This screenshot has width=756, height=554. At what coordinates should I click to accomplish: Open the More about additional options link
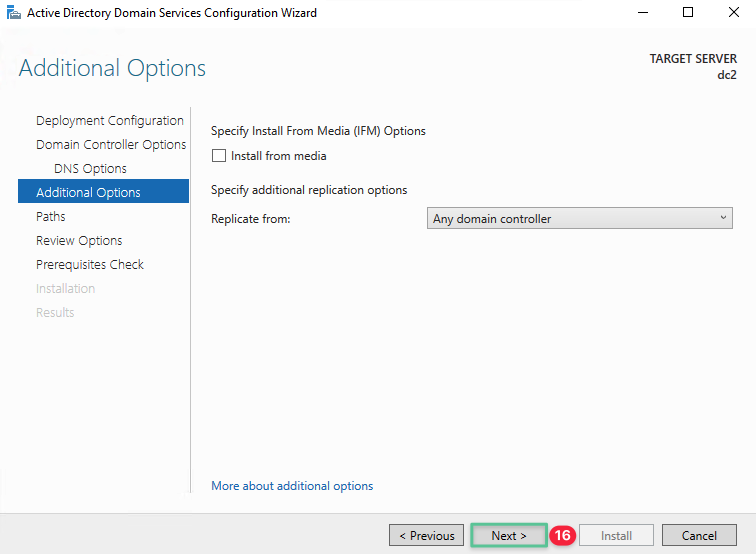coord(292,486)
